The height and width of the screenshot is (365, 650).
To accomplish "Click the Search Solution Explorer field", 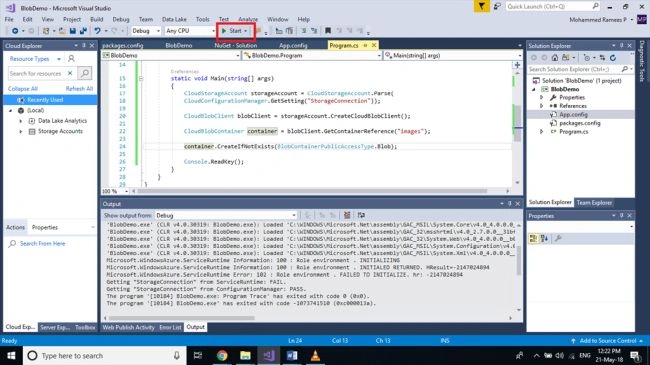I will tap(580, 69).
